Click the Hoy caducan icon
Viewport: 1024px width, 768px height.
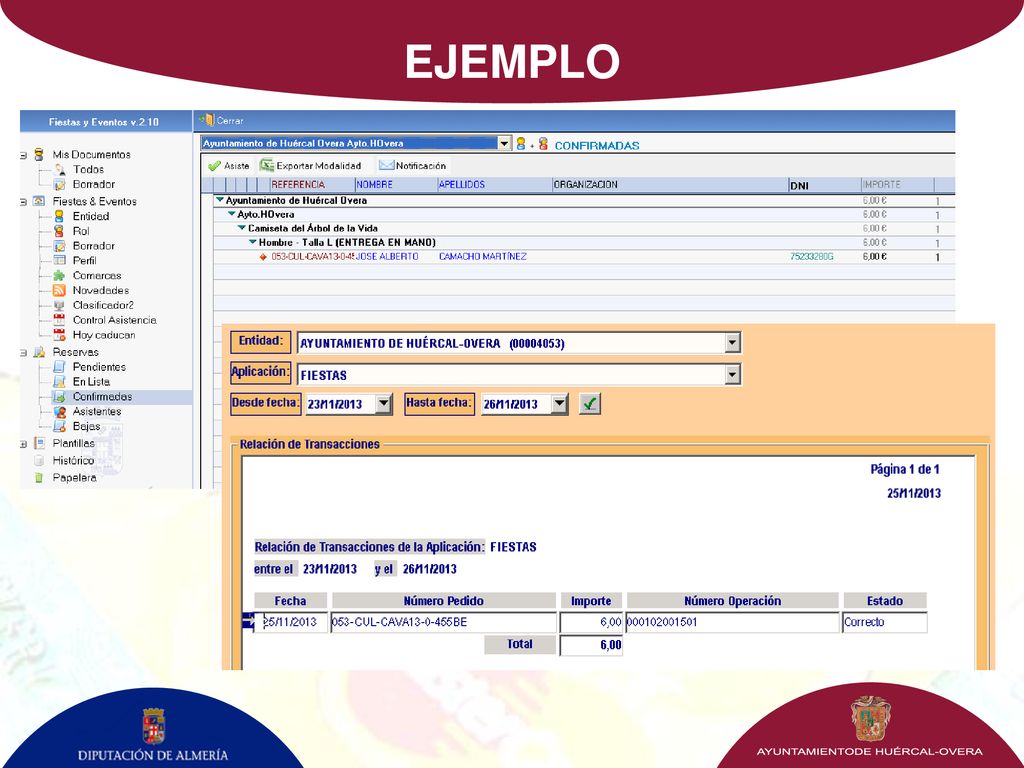coord(59,335)
